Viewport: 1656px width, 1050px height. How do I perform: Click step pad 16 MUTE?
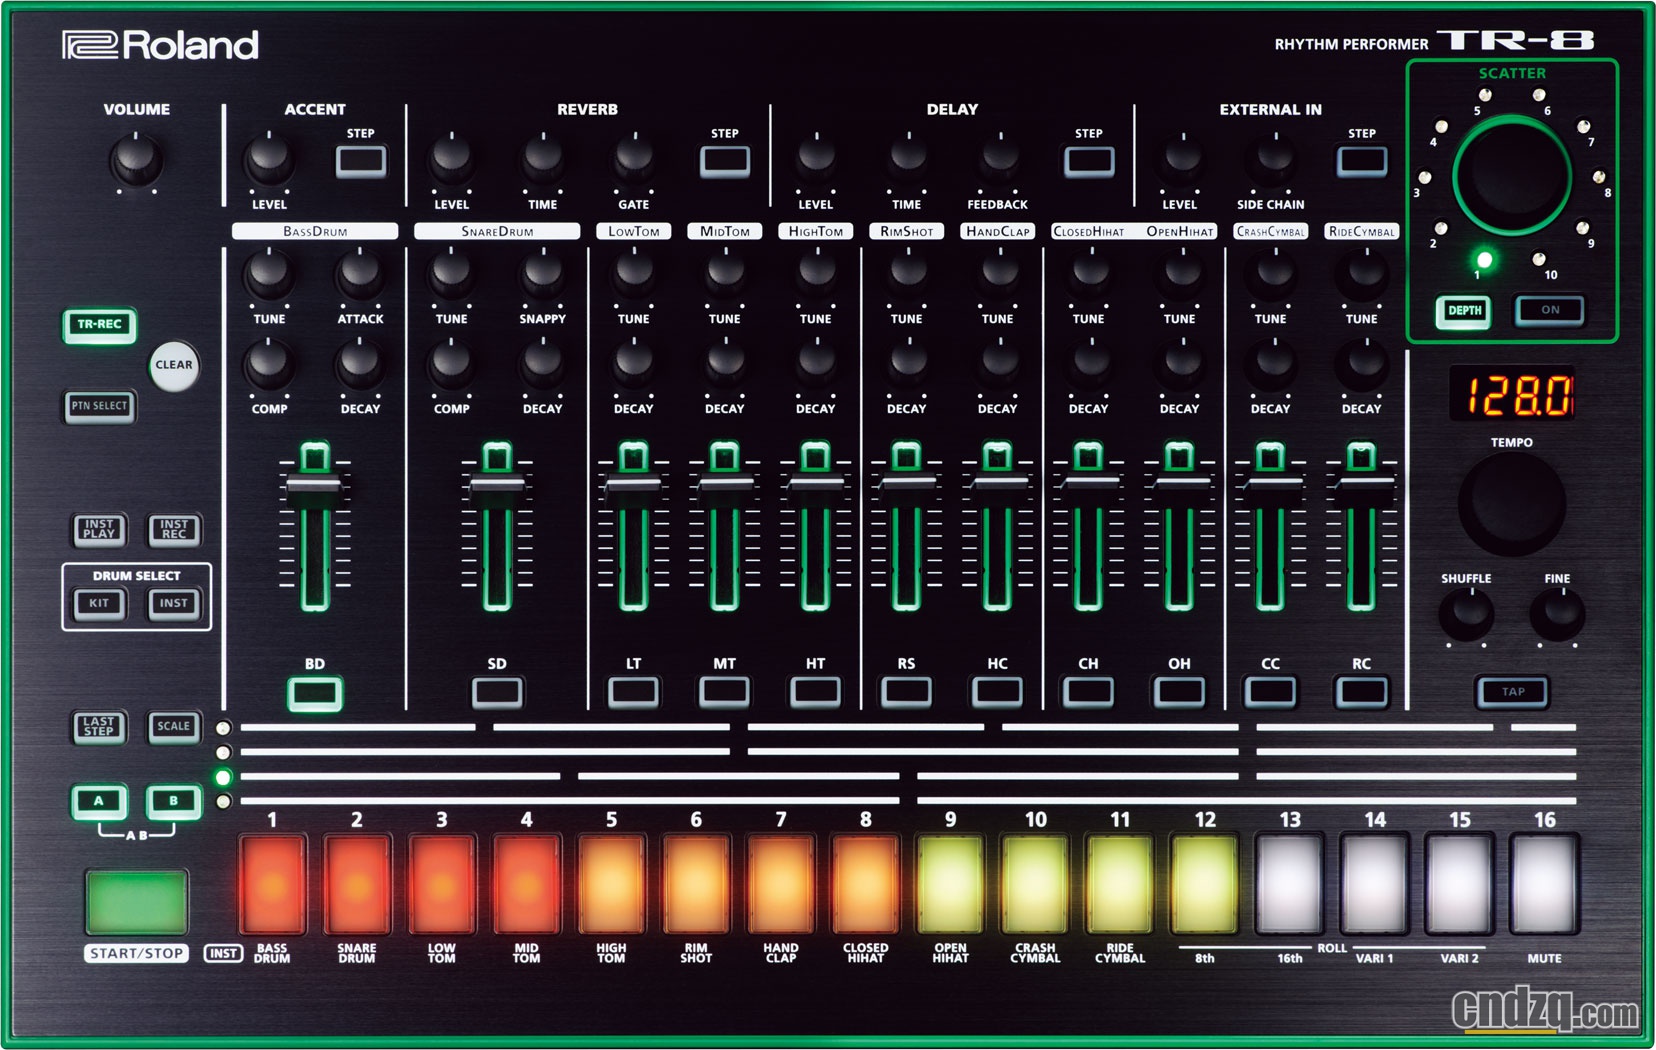(1545, 885)
